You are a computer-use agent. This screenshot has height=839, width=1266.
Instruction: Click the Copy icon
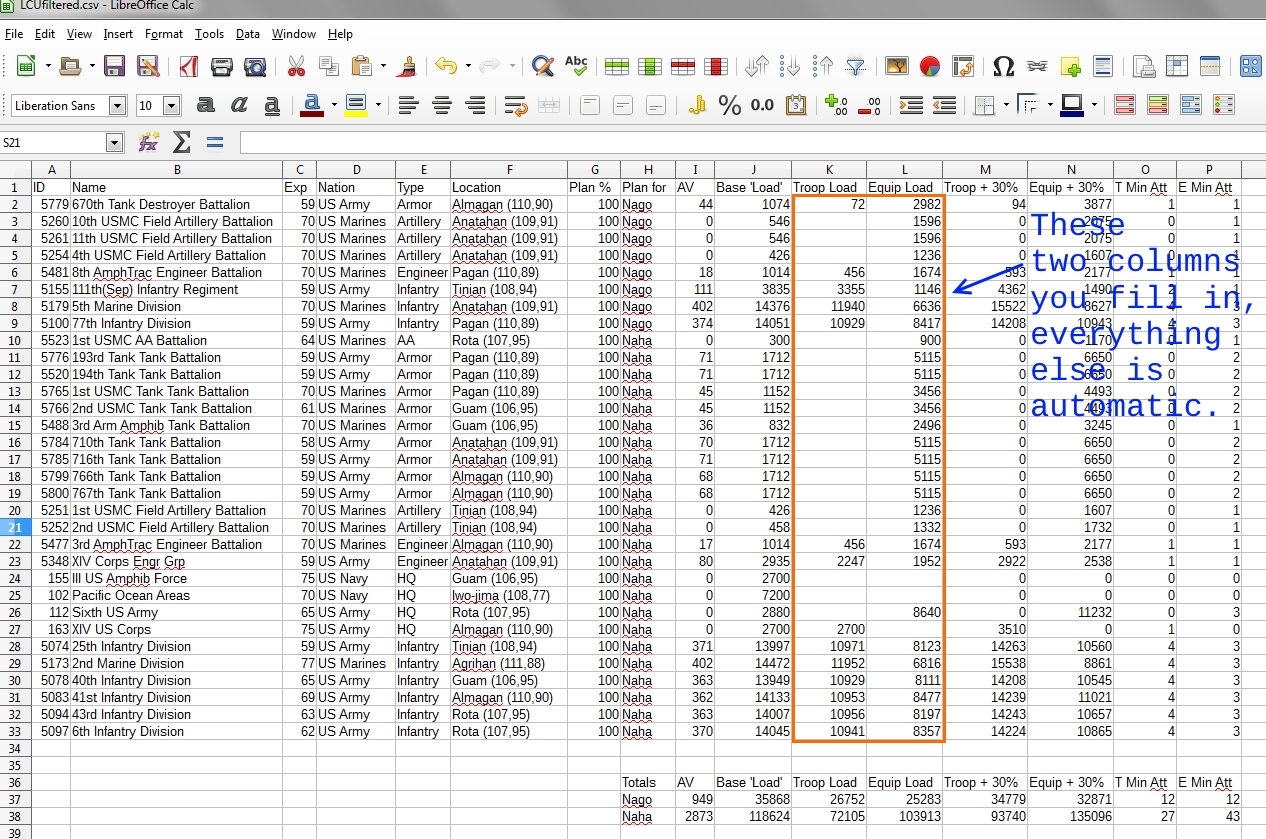tap(329, 67)
